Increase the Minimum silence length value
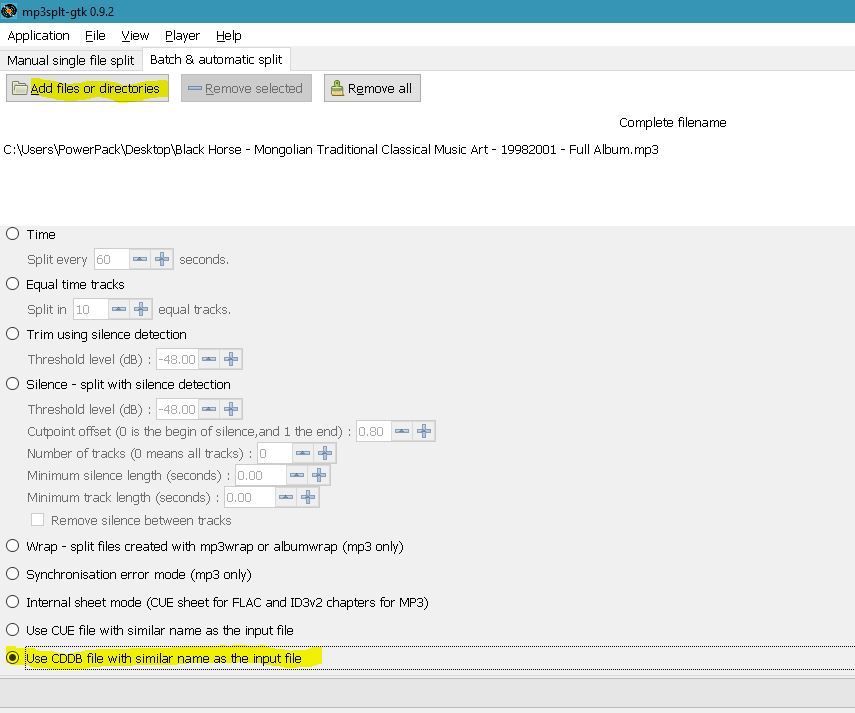 pyautogui.click(x=319, y=475)
